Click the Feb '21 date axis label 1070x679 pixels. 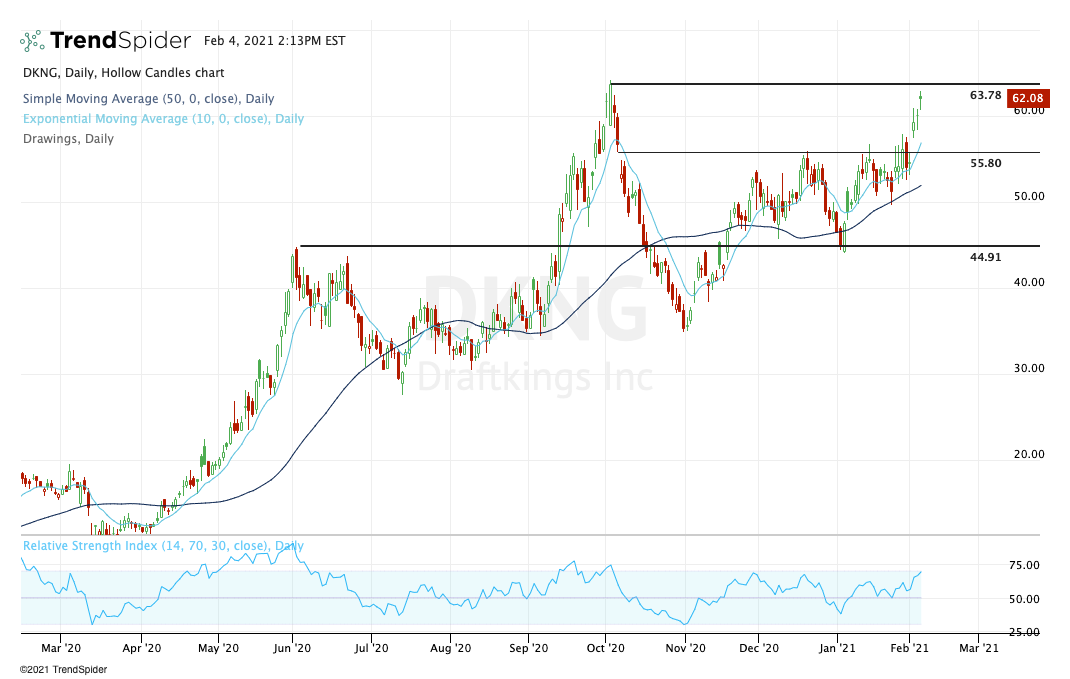[x=909, y=648]
